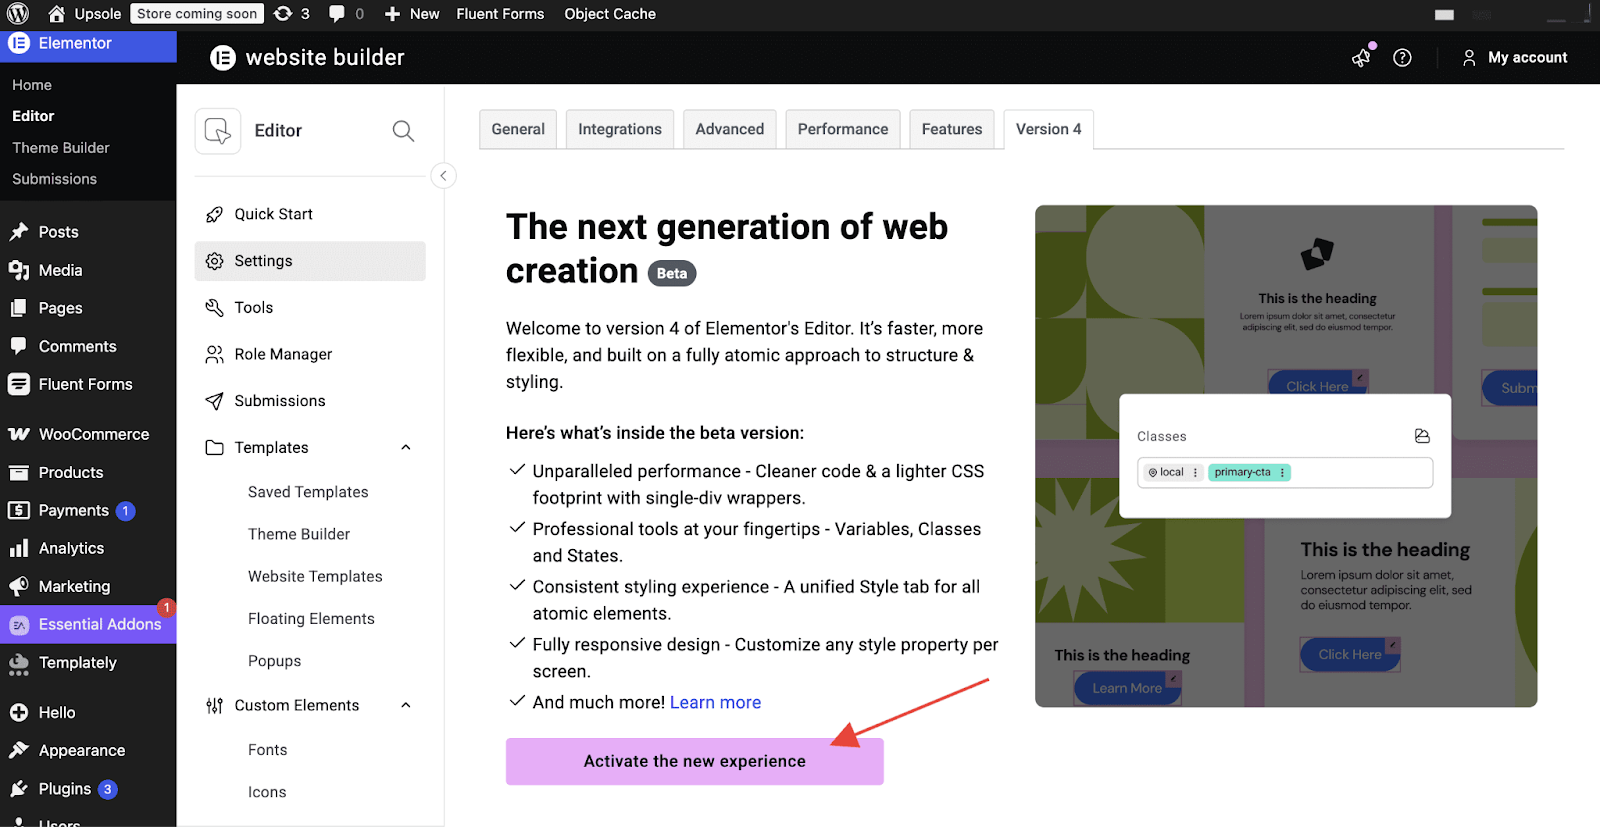Go to Elementor Home submenu

point(32,85)
